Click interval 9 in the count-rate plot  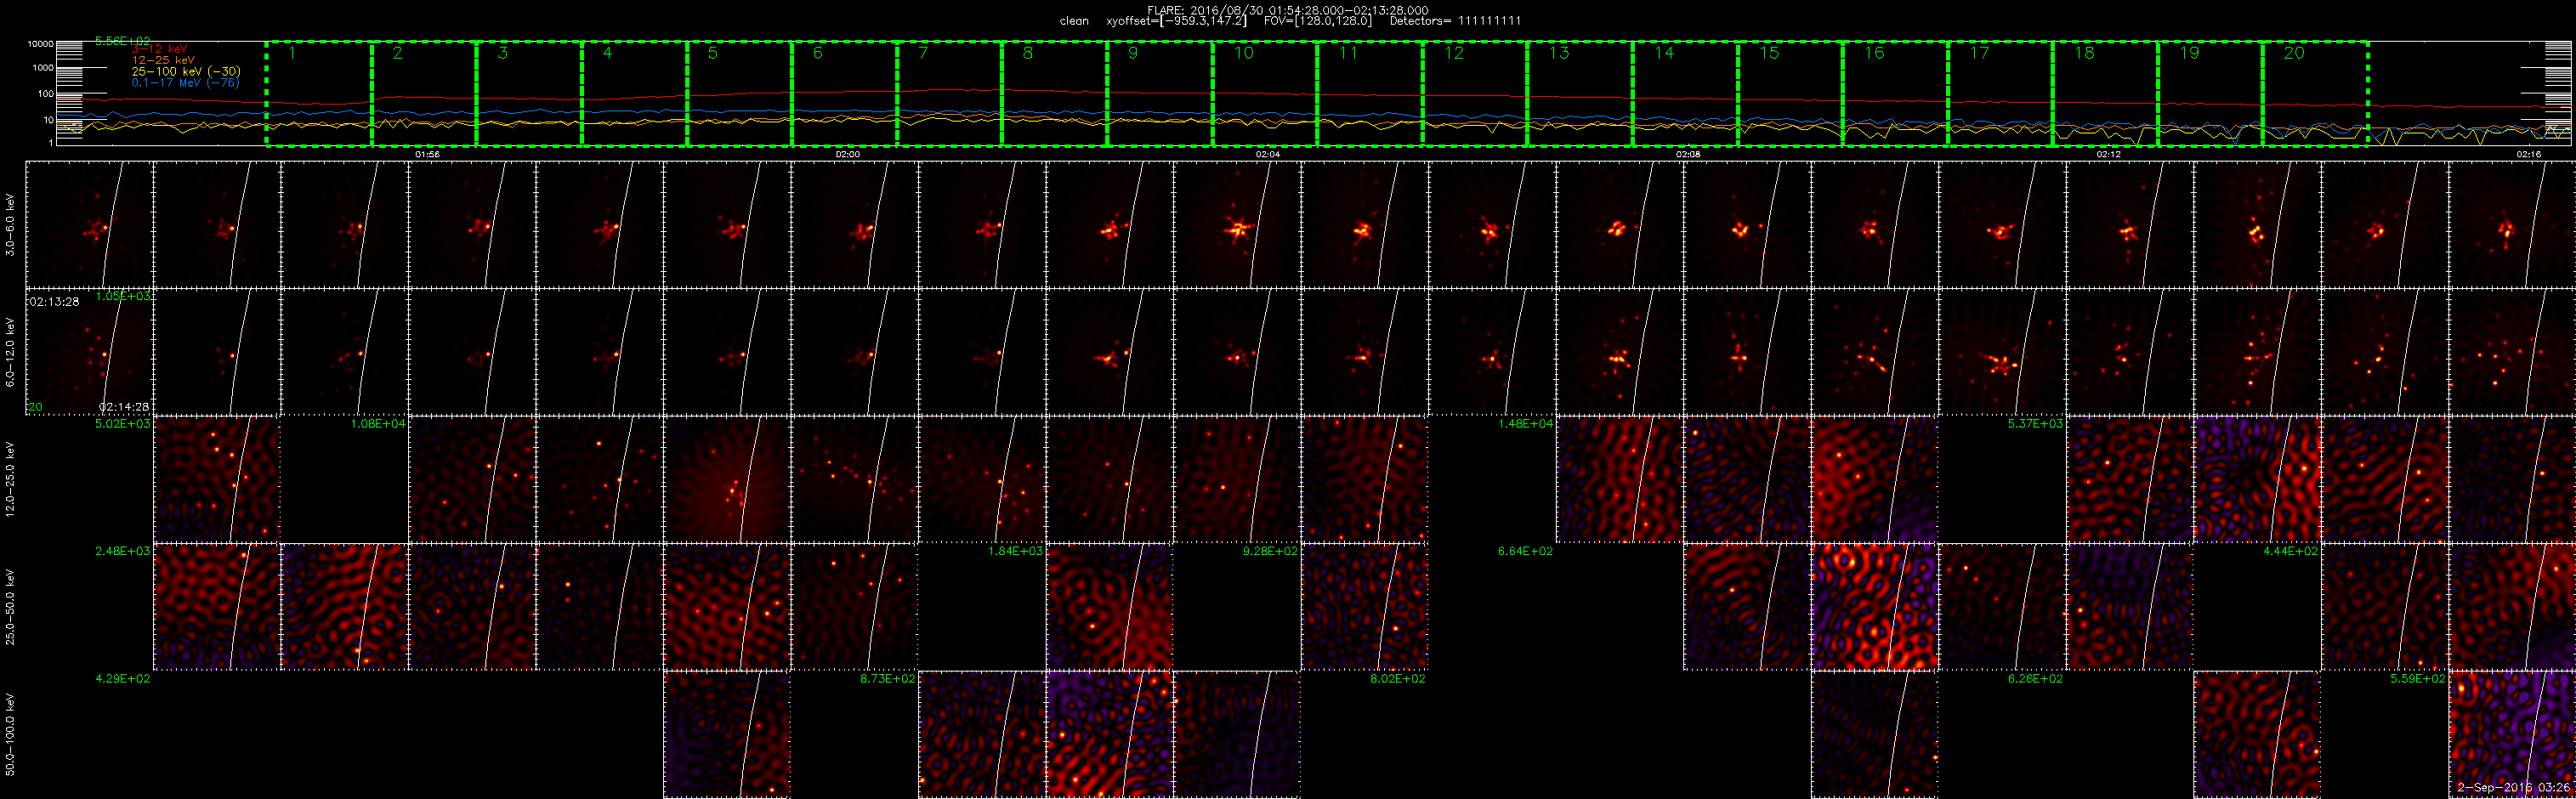pyautogui.click(x=1159, y=94)
